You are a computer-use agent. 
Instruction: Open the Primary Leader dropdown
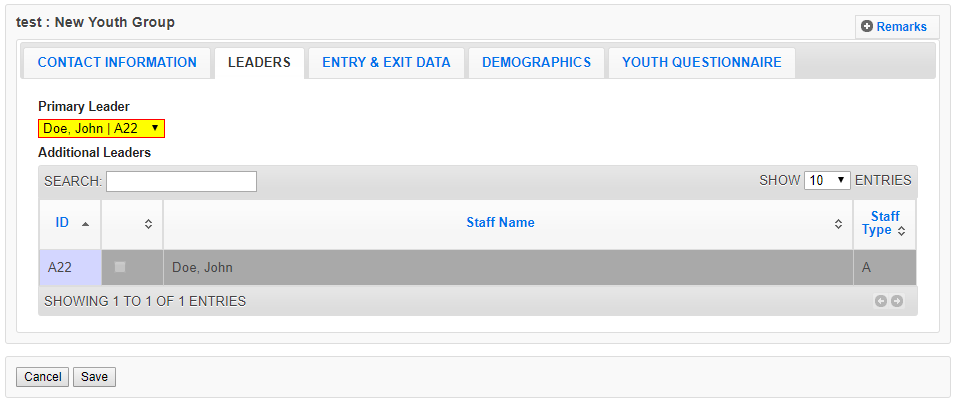[101, 128]
